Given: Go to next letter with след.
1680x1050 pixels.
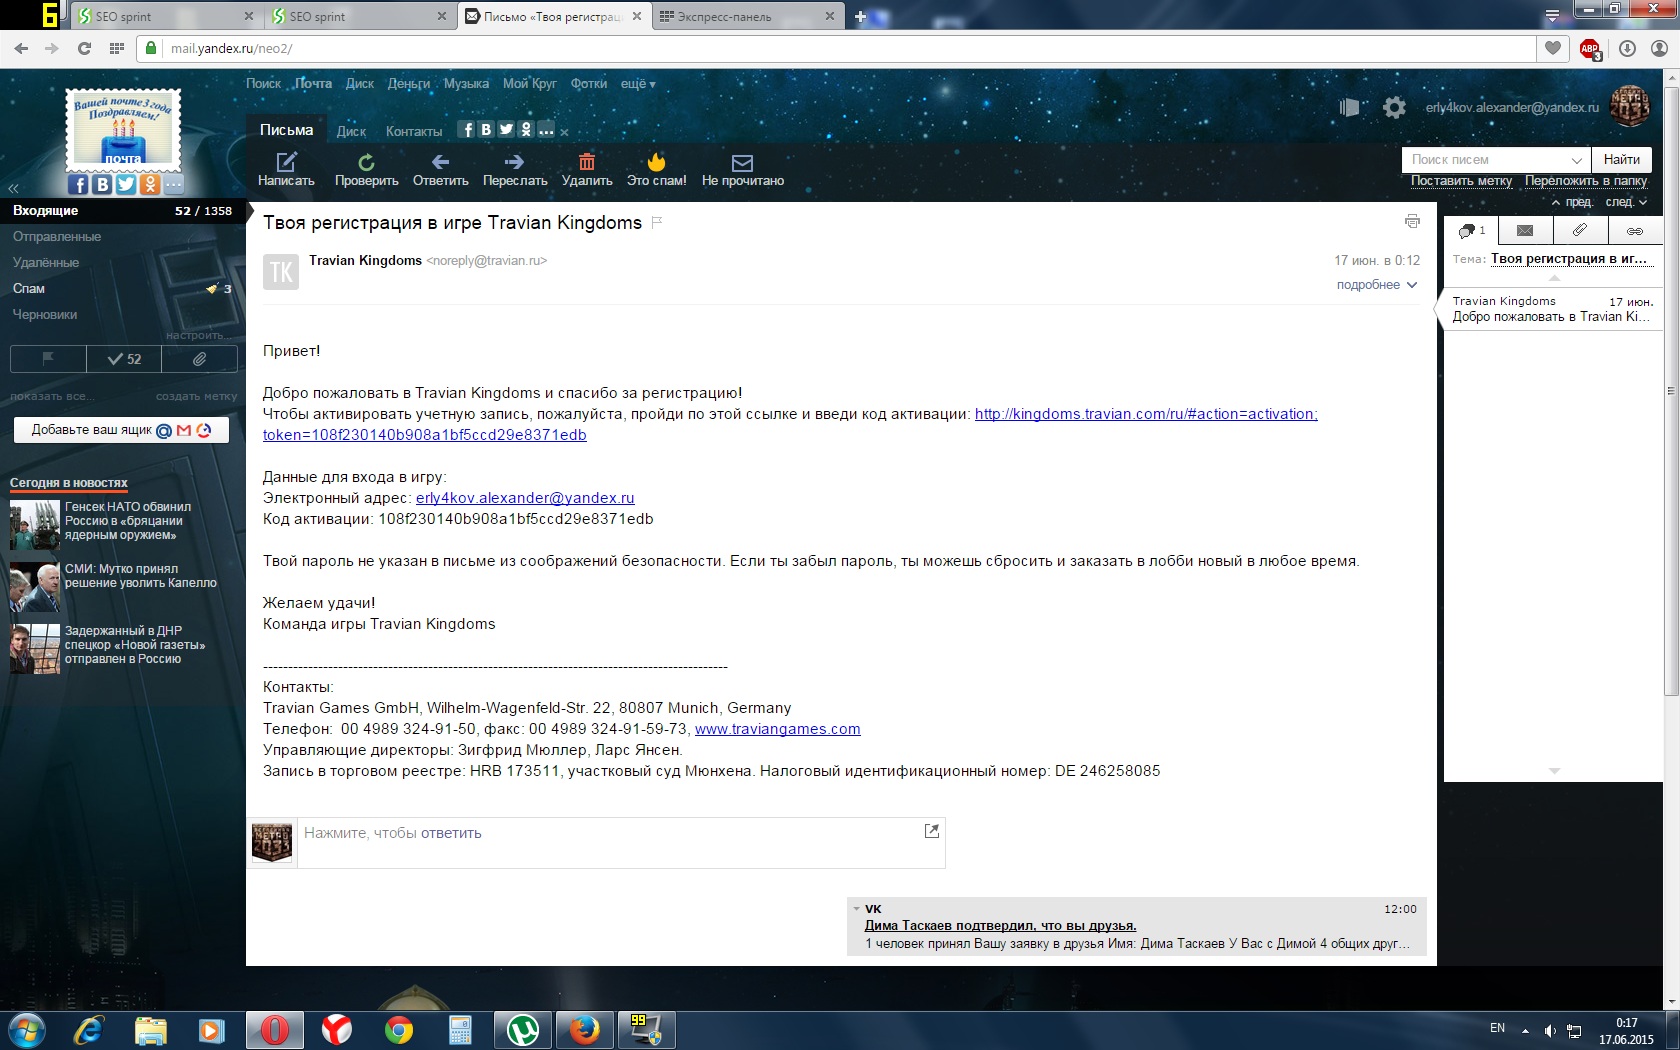Looking at the screenshot, I should coord(1626,202).
